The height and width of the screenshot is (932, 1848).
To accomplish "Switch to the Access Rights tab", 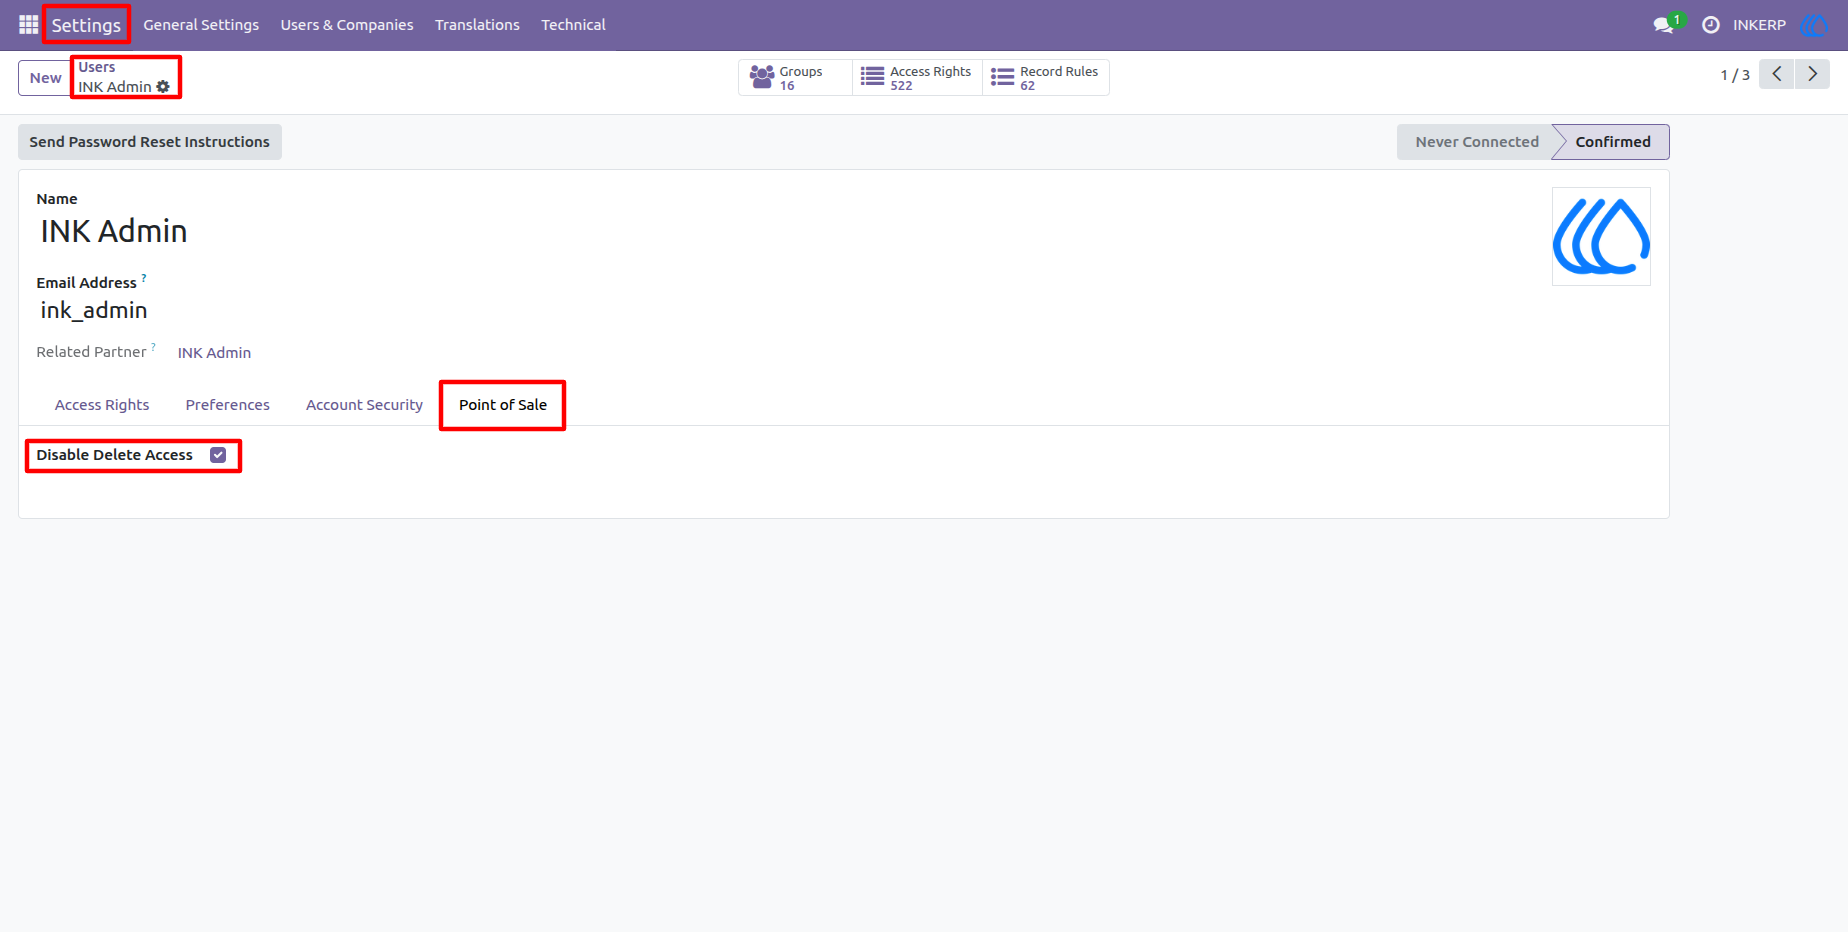I will click(x=102, y=405).
